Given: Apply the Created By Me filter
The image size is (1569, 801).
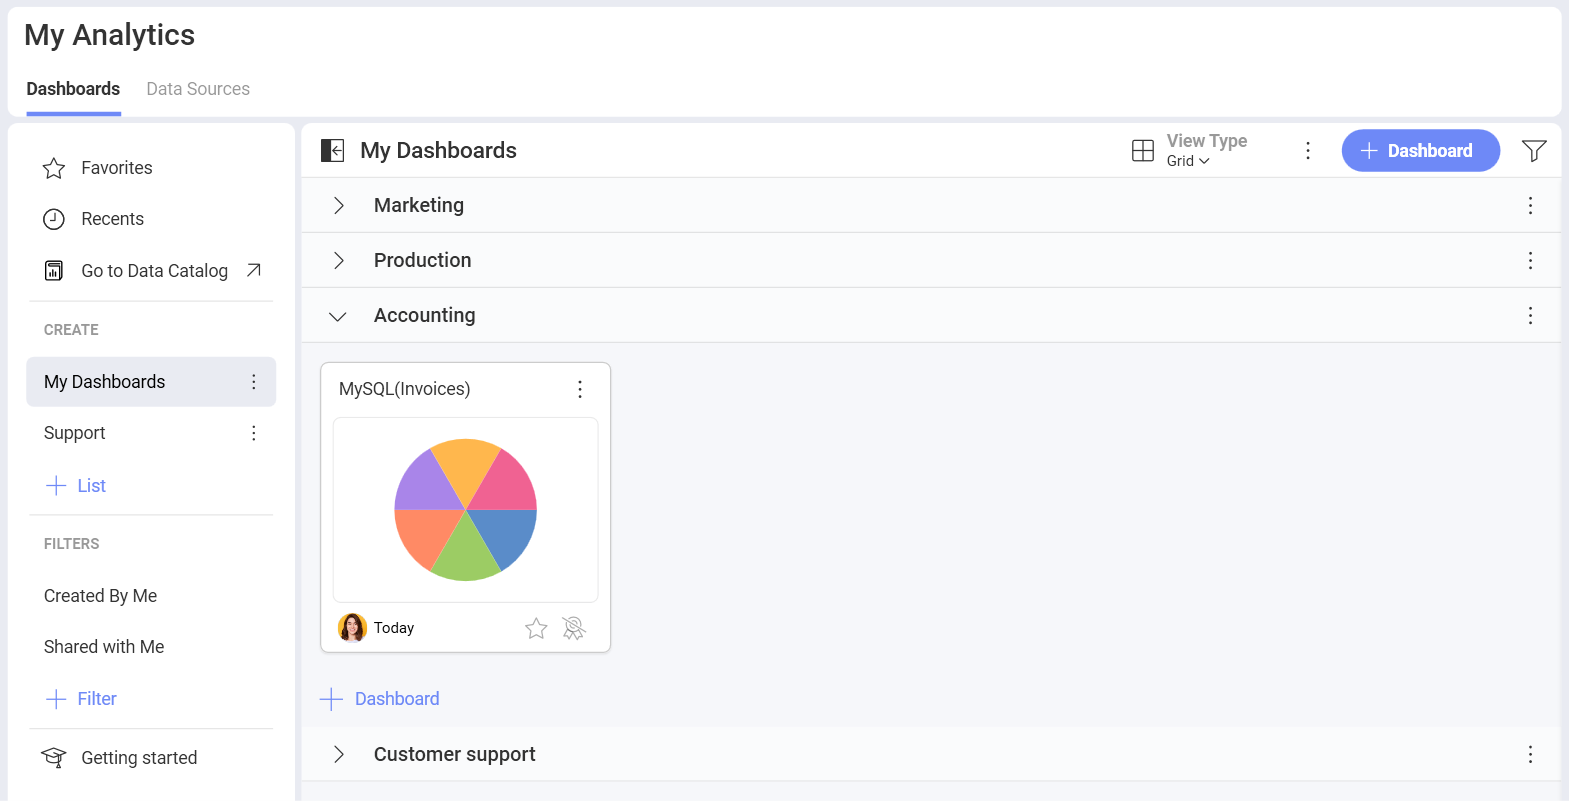Looking at the screenshot, I should point(100,596).
